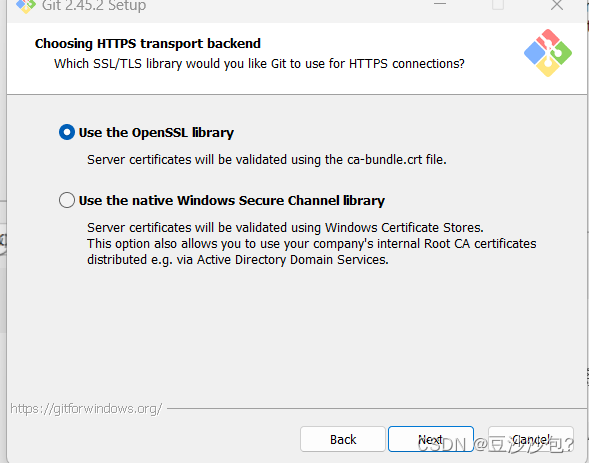The image size is (589, 463).
Task: Click the ca-bundle.crt file description text
Action: [x=267, y=160]
